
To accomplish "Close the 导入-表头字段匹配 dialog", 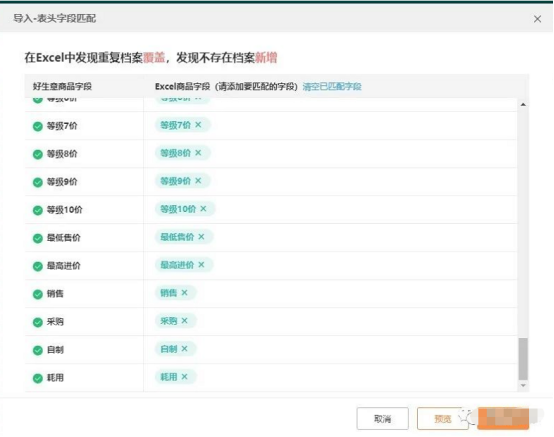I will click(x=537, y=19).
